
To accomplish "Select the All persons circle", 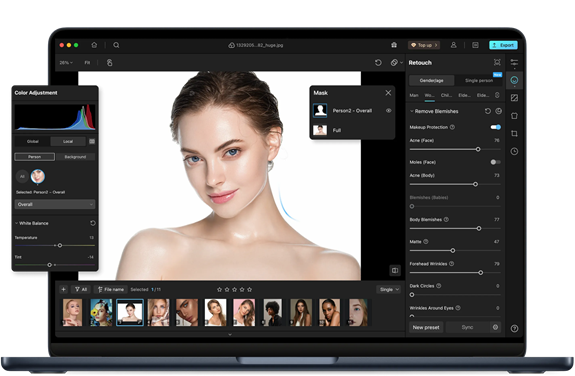I will click(22, 176).
